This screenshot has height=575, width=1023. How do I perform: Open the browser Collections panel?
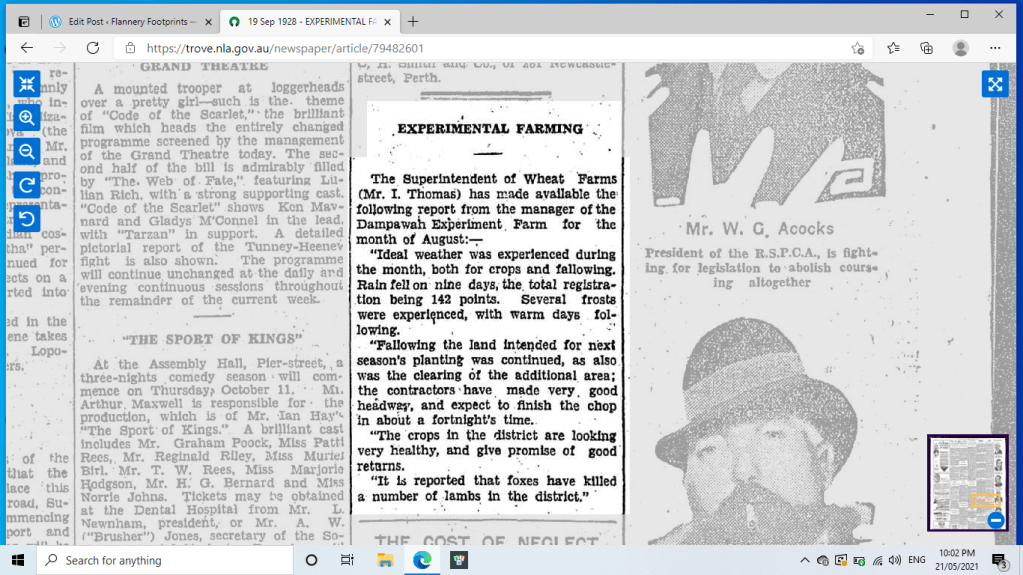(x=927, y=48)
